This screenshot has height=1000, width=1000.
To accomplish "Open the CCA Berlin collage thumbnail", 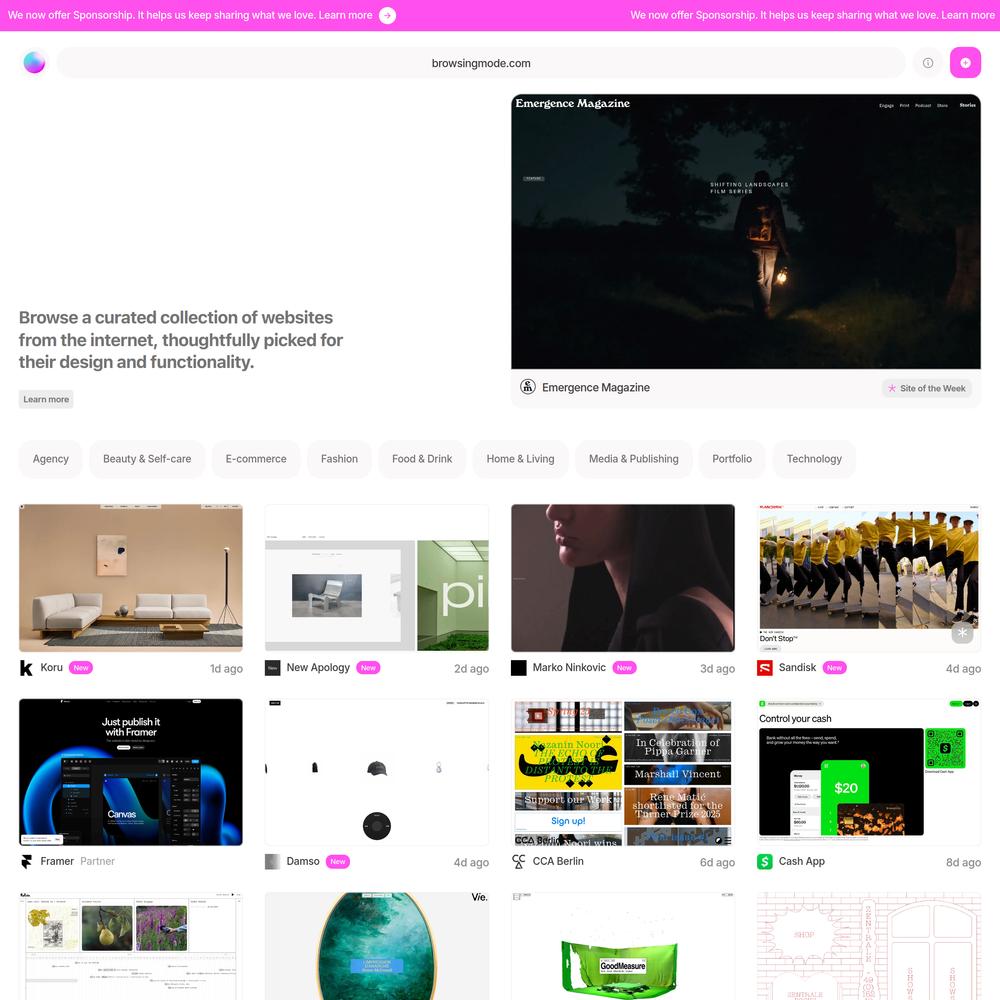I will 622,772.
